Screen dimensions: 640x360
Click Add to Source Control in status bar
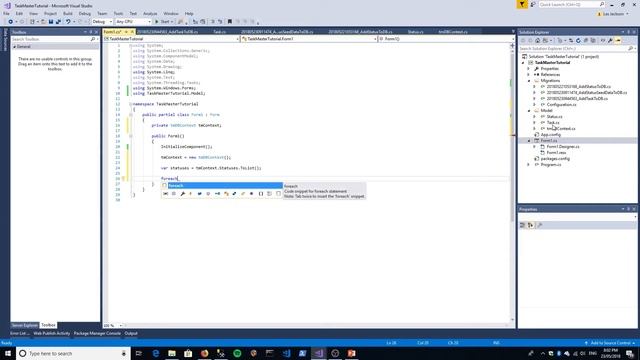[x=610, y=343]
